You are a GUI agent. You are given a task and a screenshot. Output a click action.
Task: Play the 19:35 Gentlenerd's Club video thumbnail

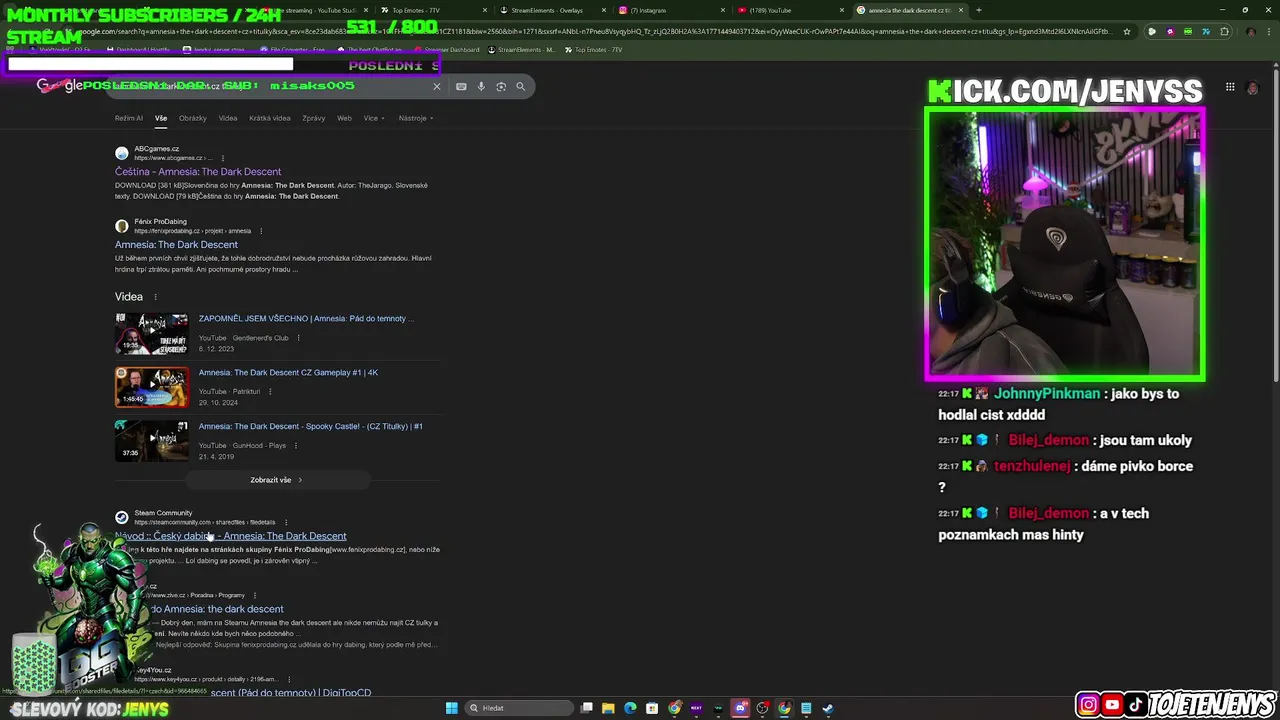click(x=151, y=334)
